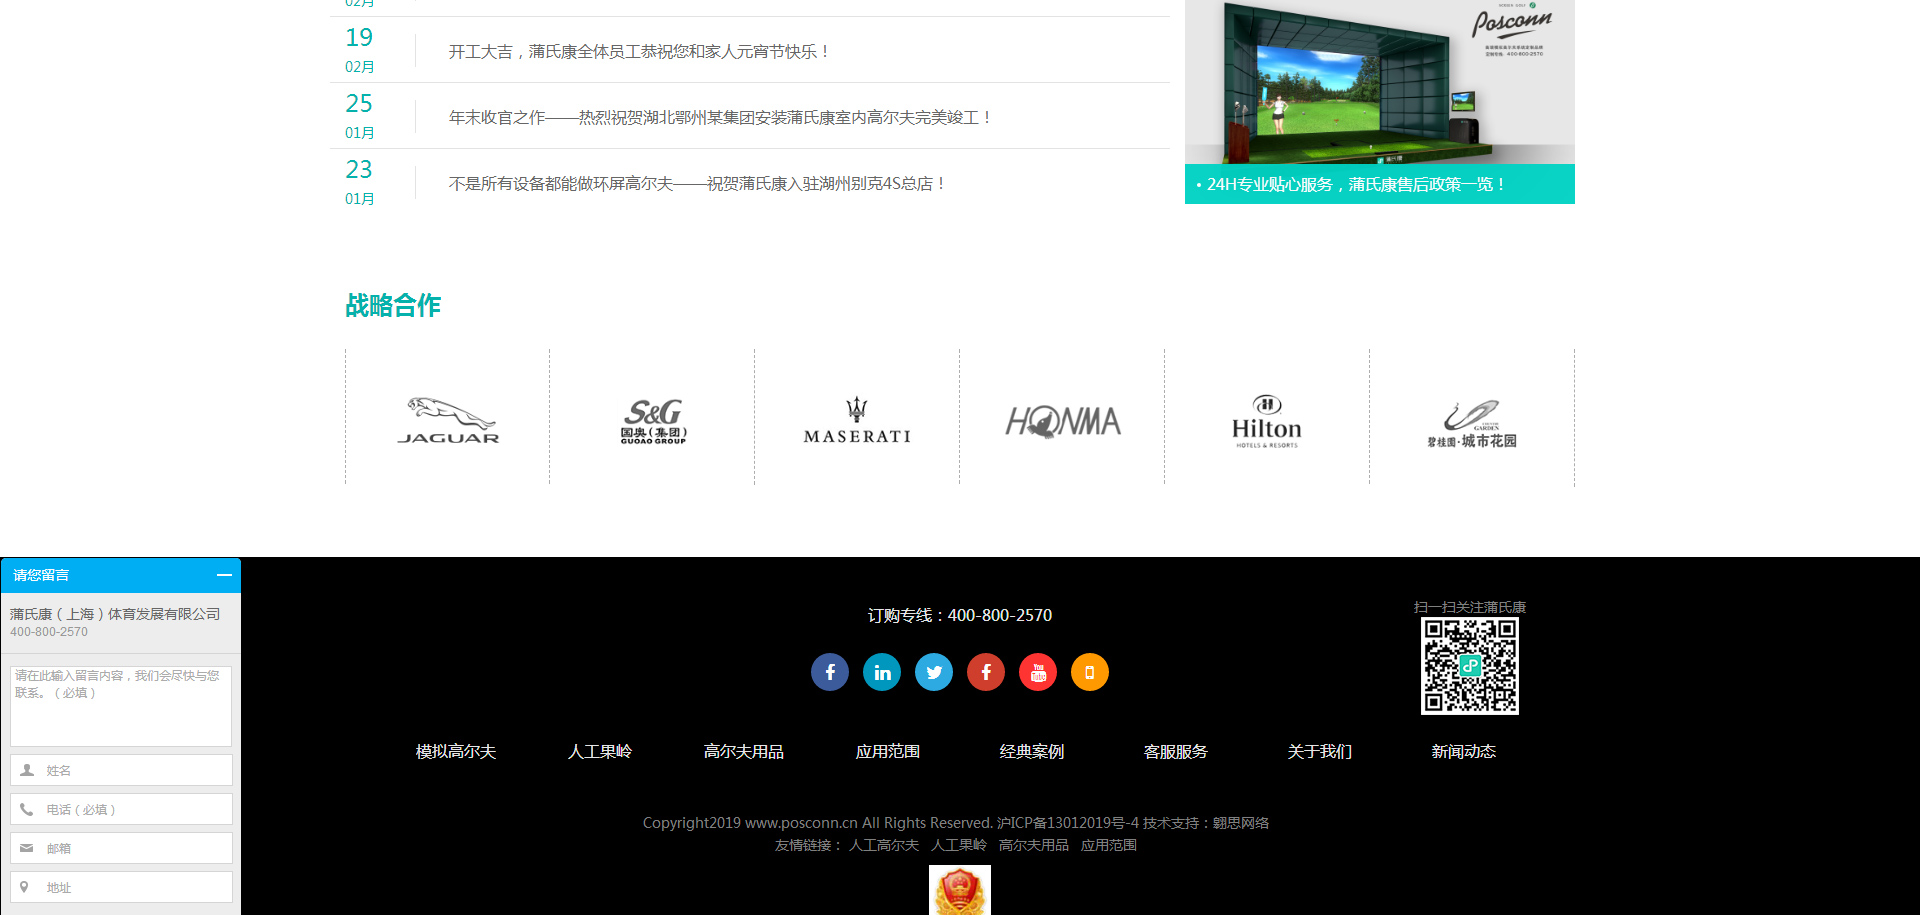The image size is (1920, 915).
Task: Click the orange mobile phone icon
Action: (1089, 672)
